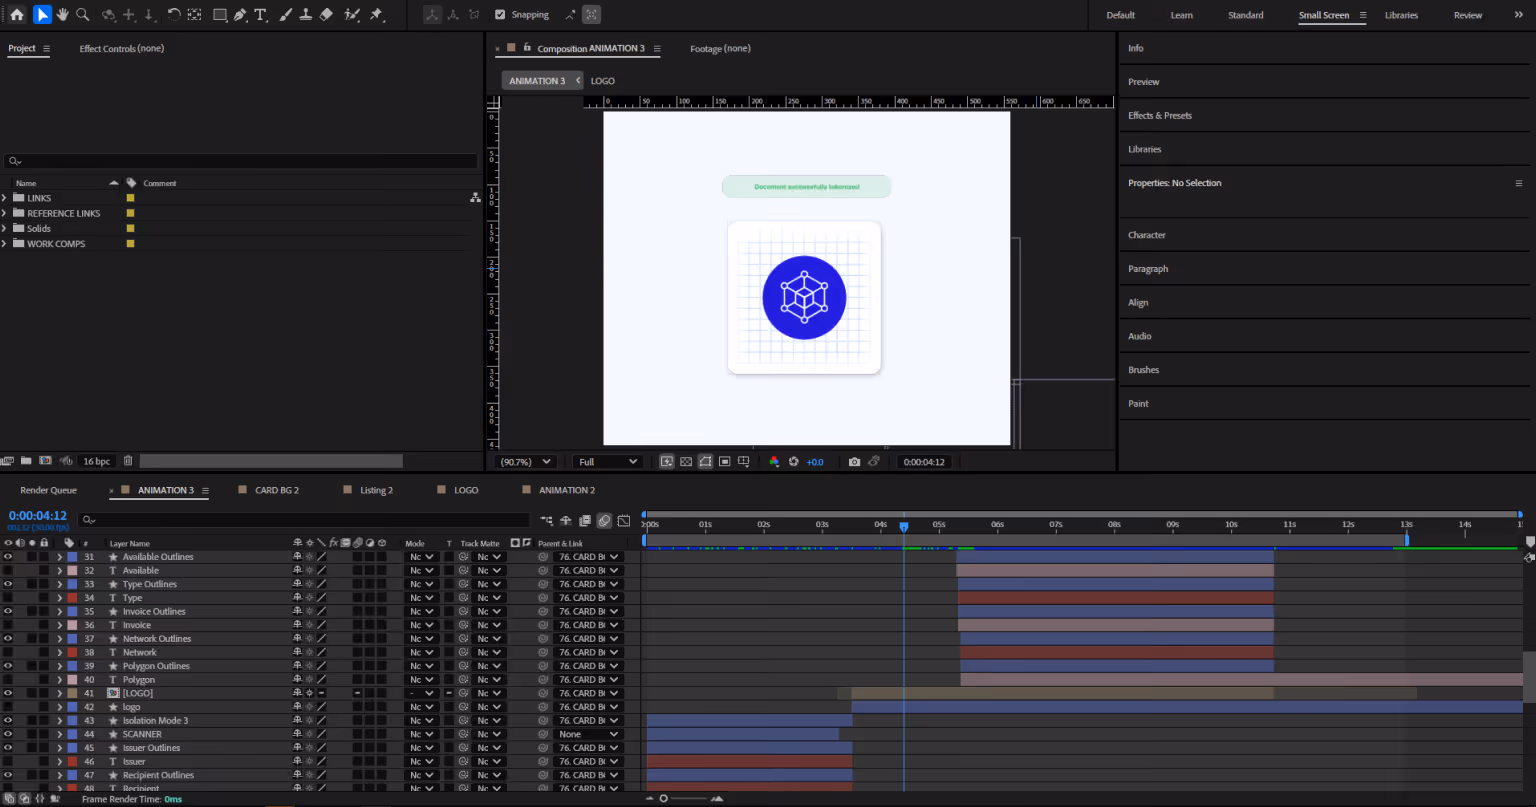Image resolution: width=1536 pixels, height=807 pixels.
Task: Pick the Roto Brush tool
Action: coord(352,14)
